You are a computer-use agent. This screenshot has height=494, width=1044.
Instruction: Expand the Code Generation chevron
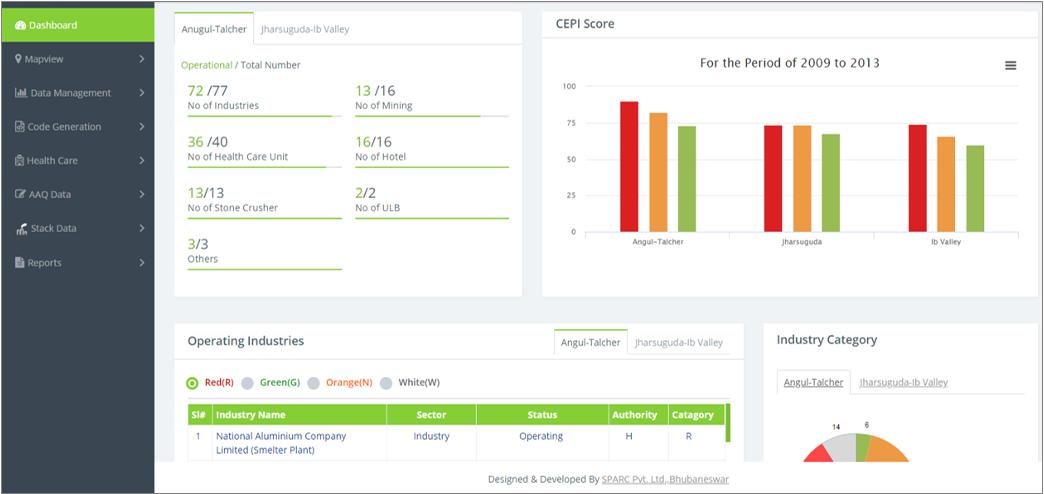click(142, 126)
